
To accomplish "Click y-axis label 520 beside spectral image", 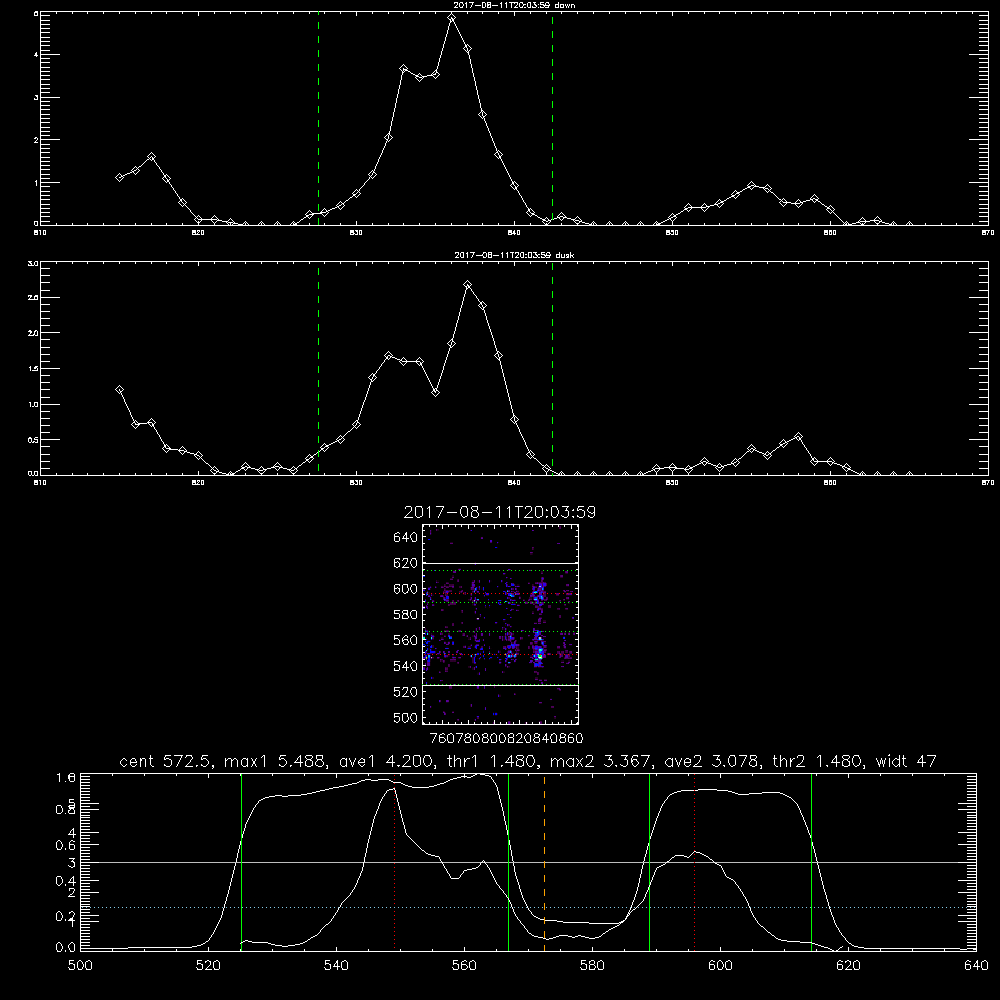I will pyautogui.click(x=406, y=692).
